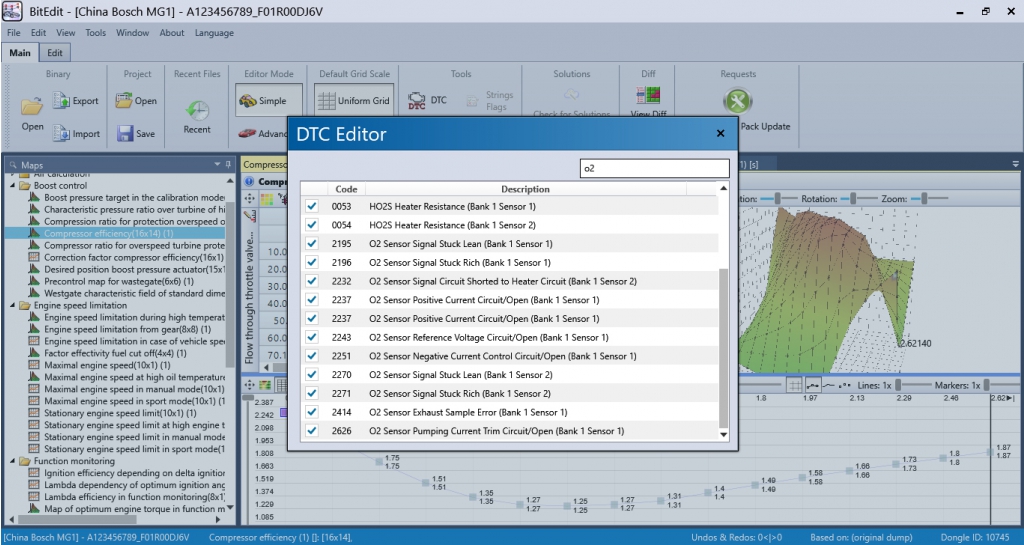
Task: Toggle checkbox for code 2195
Action: (x=312, y=243)
